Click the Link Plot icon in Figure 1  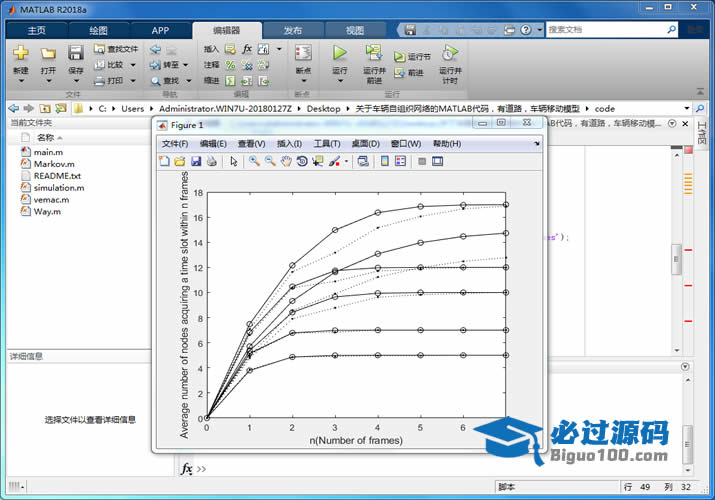pos(363,161)
